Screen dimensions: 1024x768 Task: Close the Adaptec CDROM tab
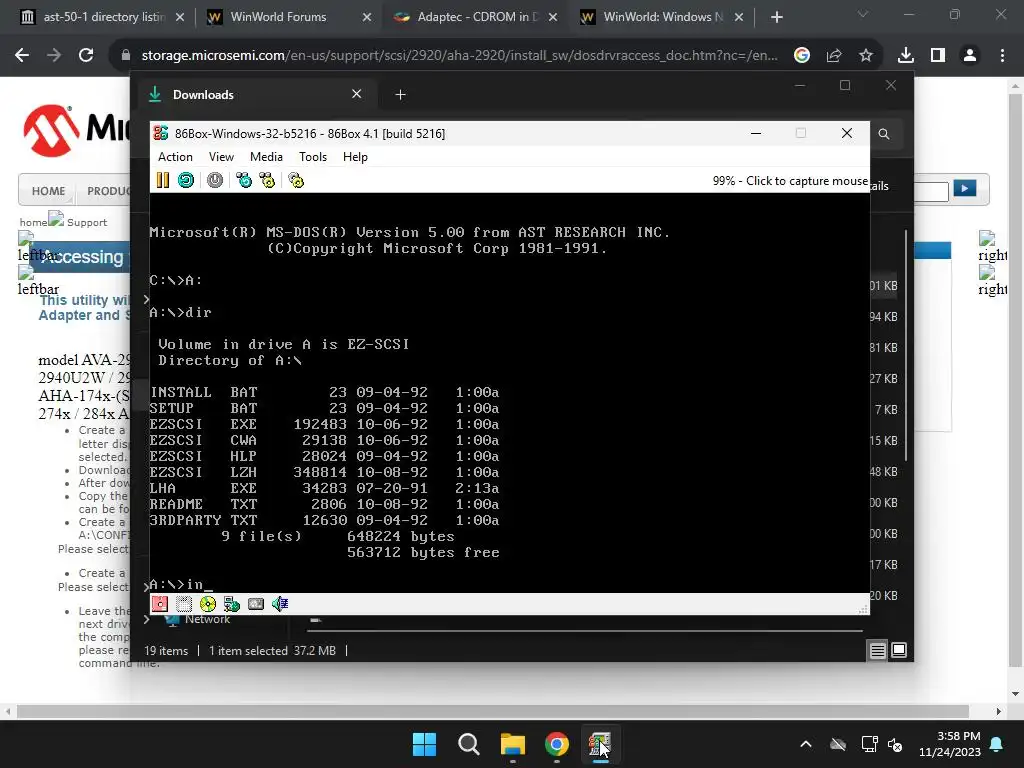pyautogui.click(x=552, y=17)
